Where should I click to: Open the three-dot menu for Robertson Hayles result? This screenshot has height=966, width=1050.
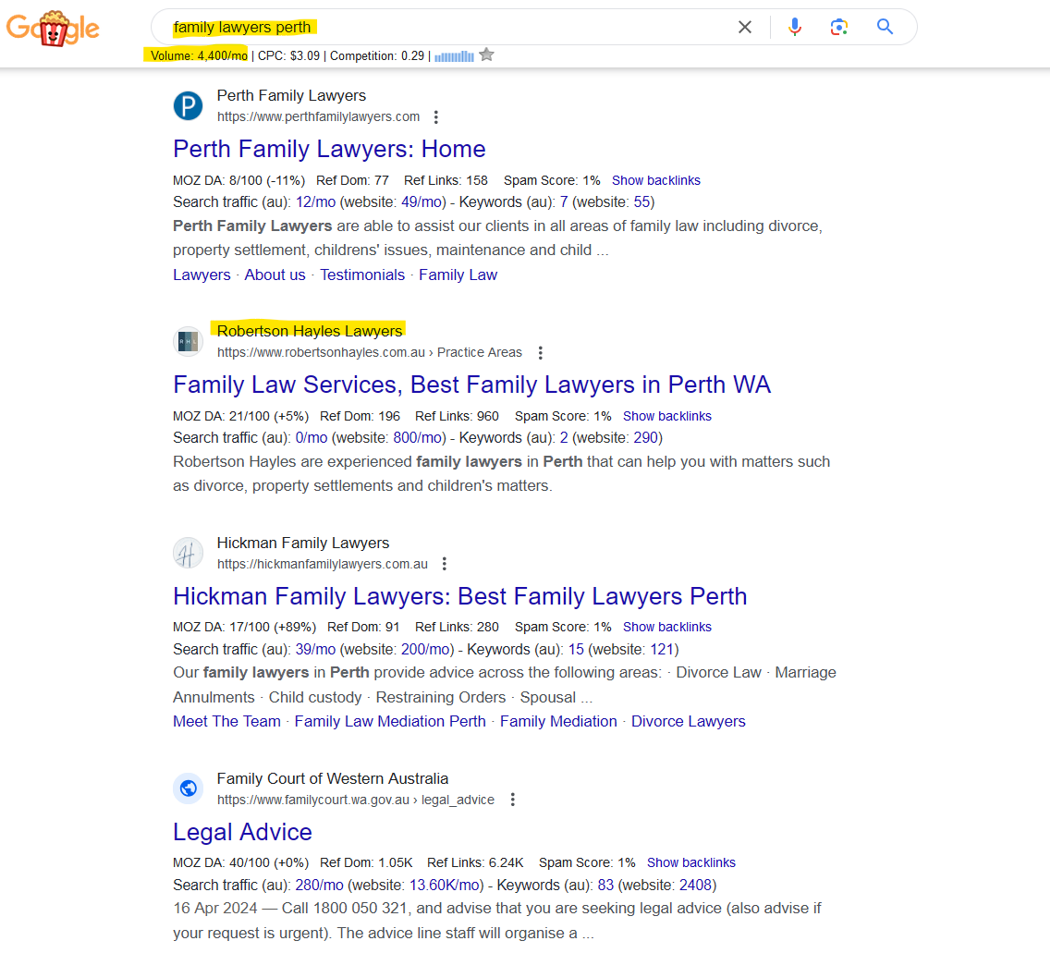[540, 352]
